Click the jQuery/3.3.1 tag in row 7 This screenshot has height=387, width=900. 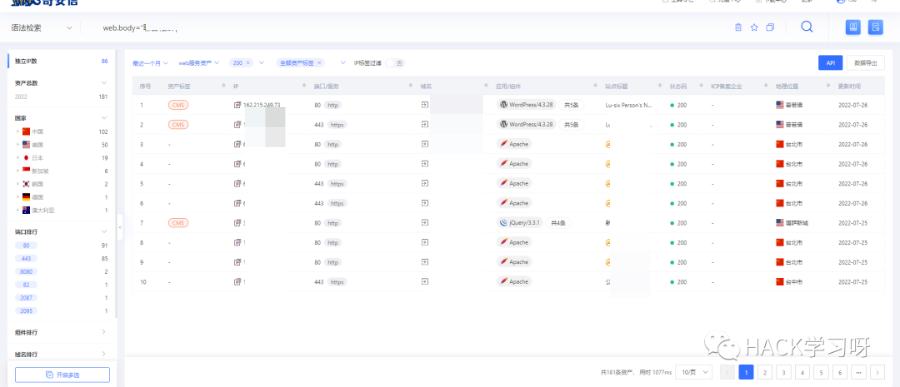tap(519, 223)
